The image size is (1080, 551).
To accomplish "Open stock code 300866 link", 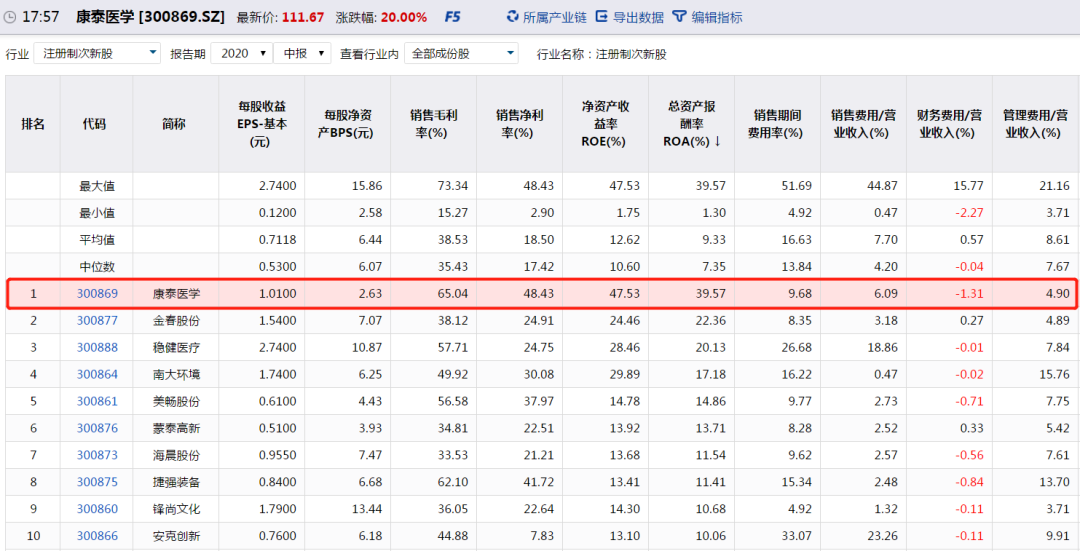I will pyautogui.click(x=97, y=536).
